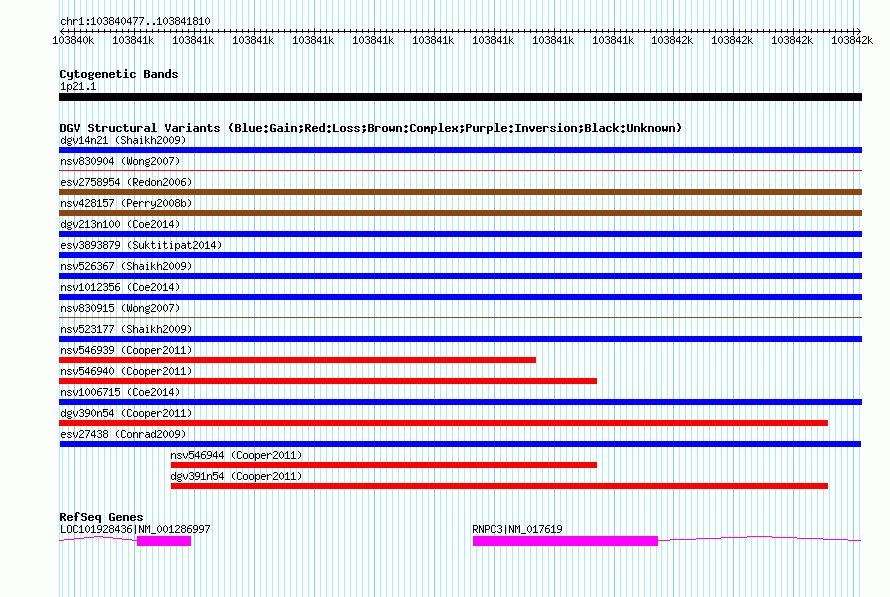The image size is (890, 597).
Task: Open esv27438 (Conrad2009) label
Action: [x=123, y=434]
